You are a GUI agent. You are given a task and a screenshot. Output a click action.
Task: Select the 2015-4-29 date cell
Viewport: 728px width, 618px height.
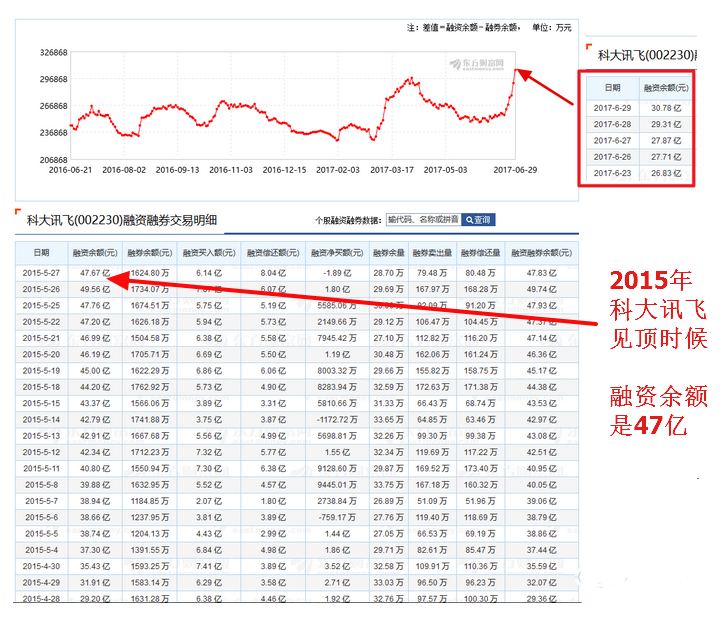(41, 583)
